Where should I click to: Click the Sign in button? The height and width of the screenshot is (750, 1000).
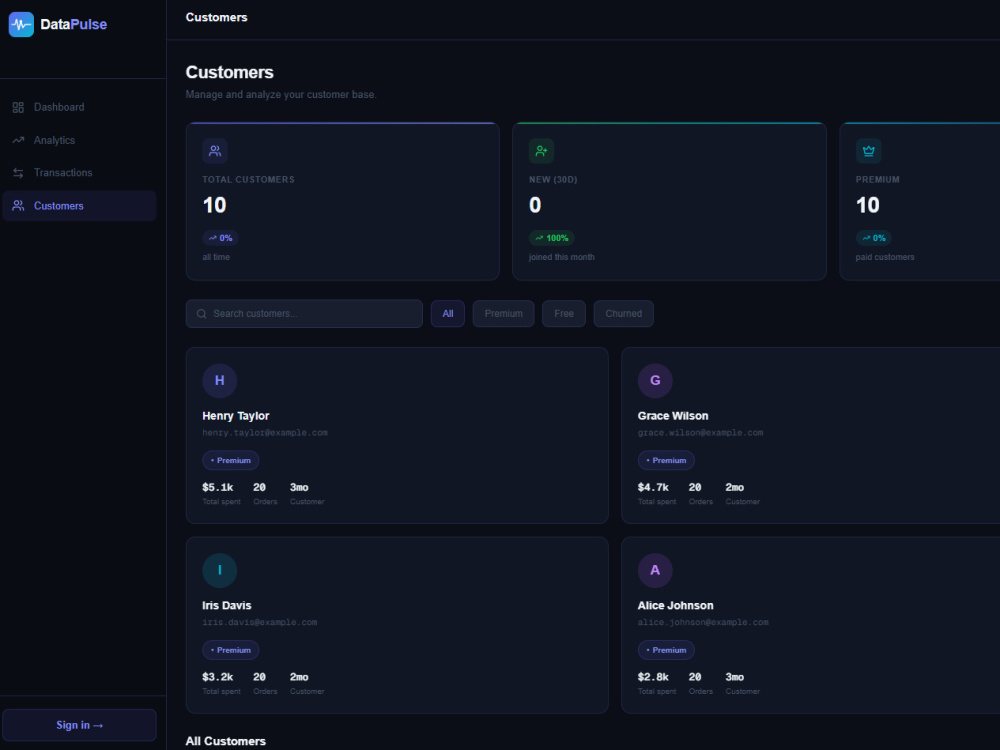pyautogui.click(x=79, y=725)
